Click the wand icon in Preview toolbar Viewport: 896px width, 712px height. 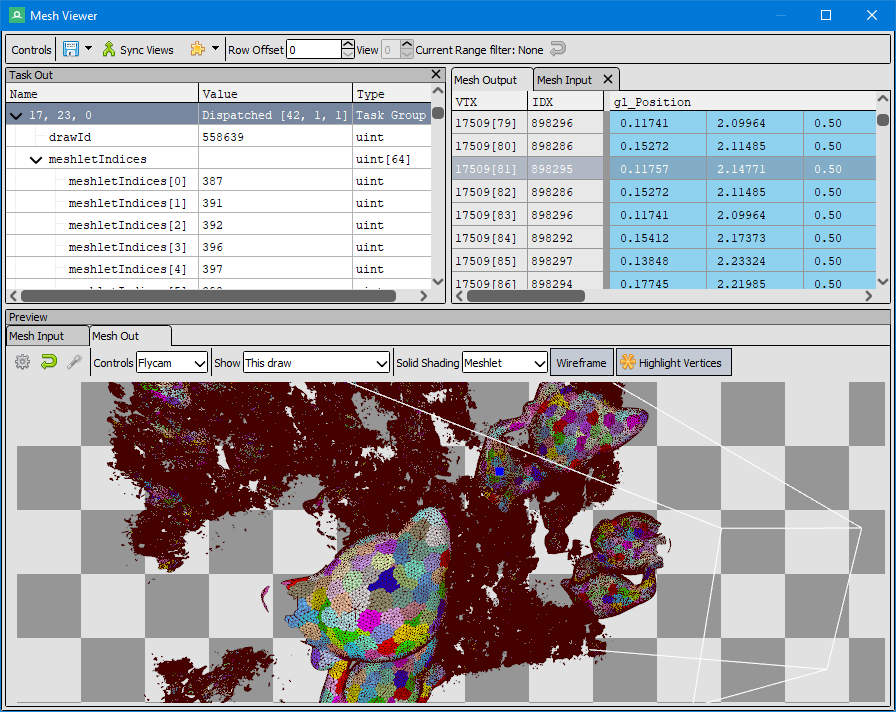tap(74, 363)
